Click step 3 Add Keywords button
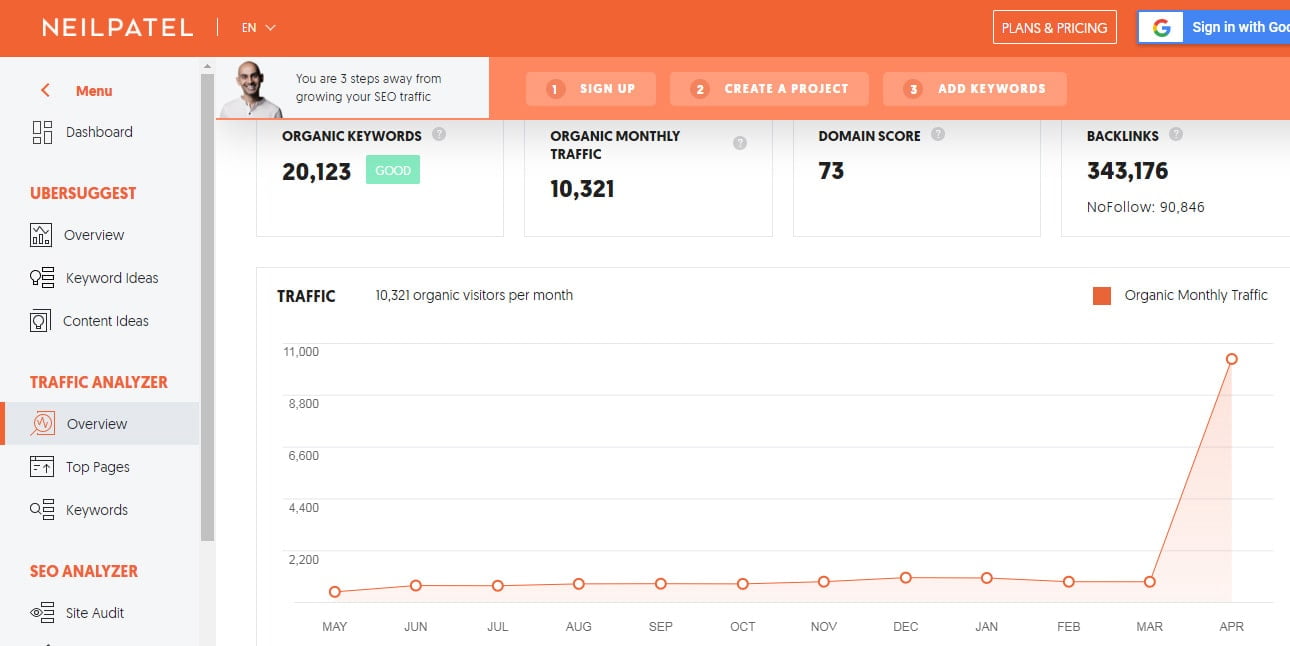The width and height of the screenshot is (1290, 646). click(x=975, y=89)
